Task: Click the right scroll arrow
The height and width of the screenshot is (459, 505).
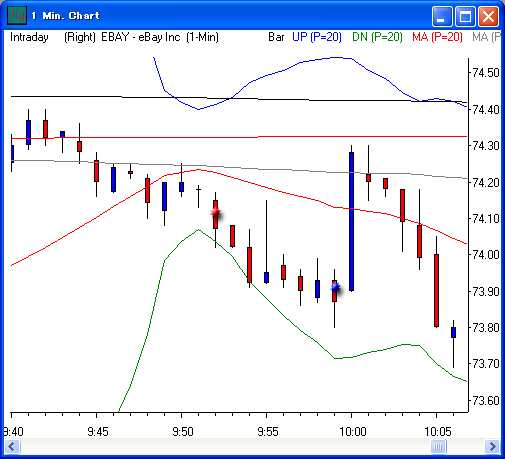Action: tap(492, 446)
